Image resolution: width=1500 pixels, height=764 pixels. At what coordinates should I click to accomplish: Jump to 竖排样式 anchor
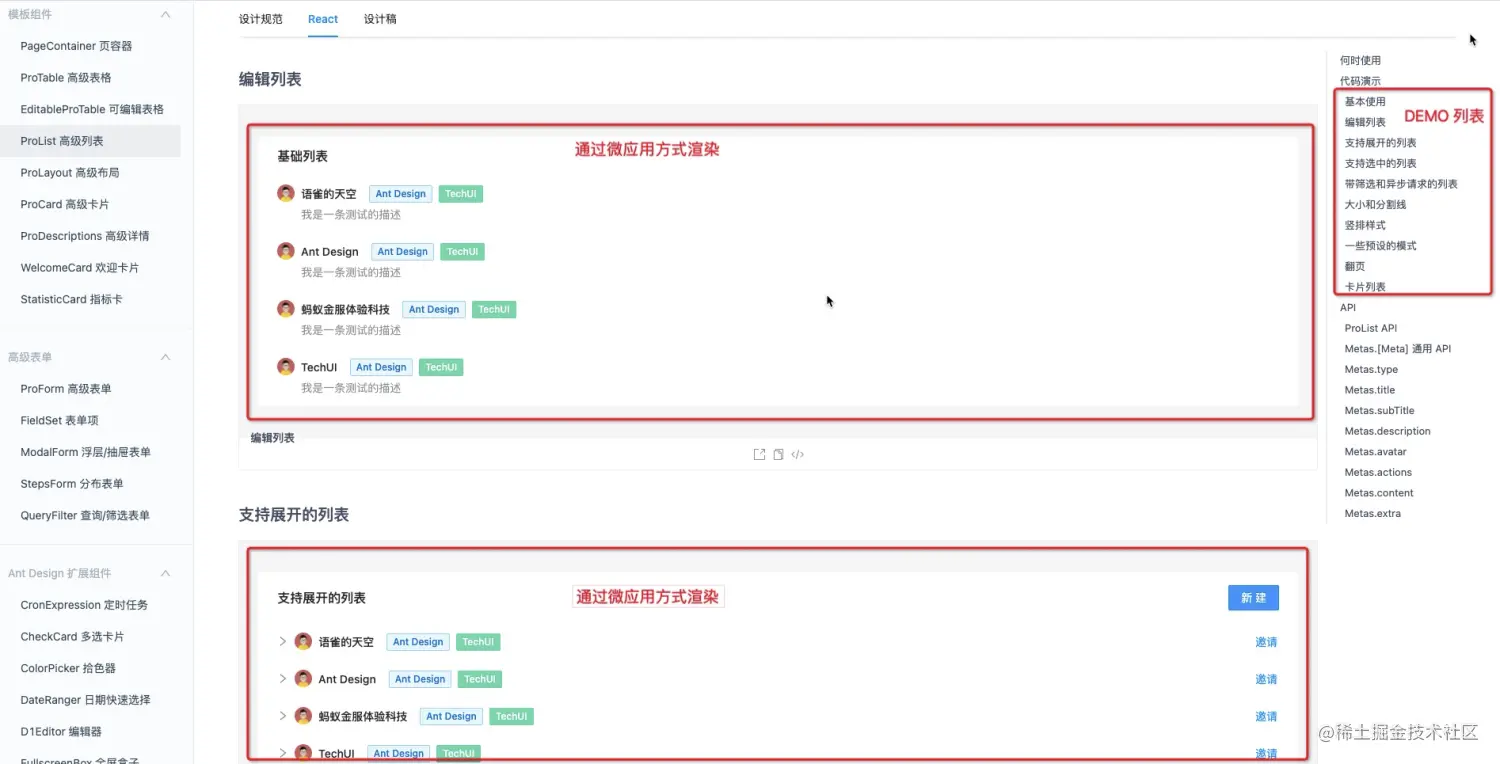[1365, 225]
